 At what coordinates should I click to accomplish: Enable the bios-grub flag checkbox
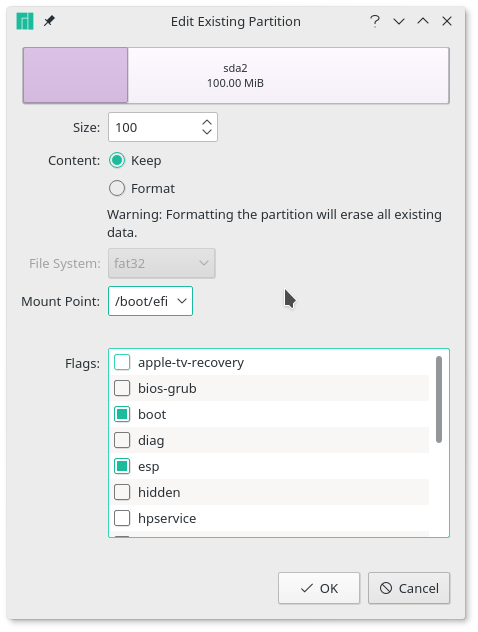click(122, 388)
